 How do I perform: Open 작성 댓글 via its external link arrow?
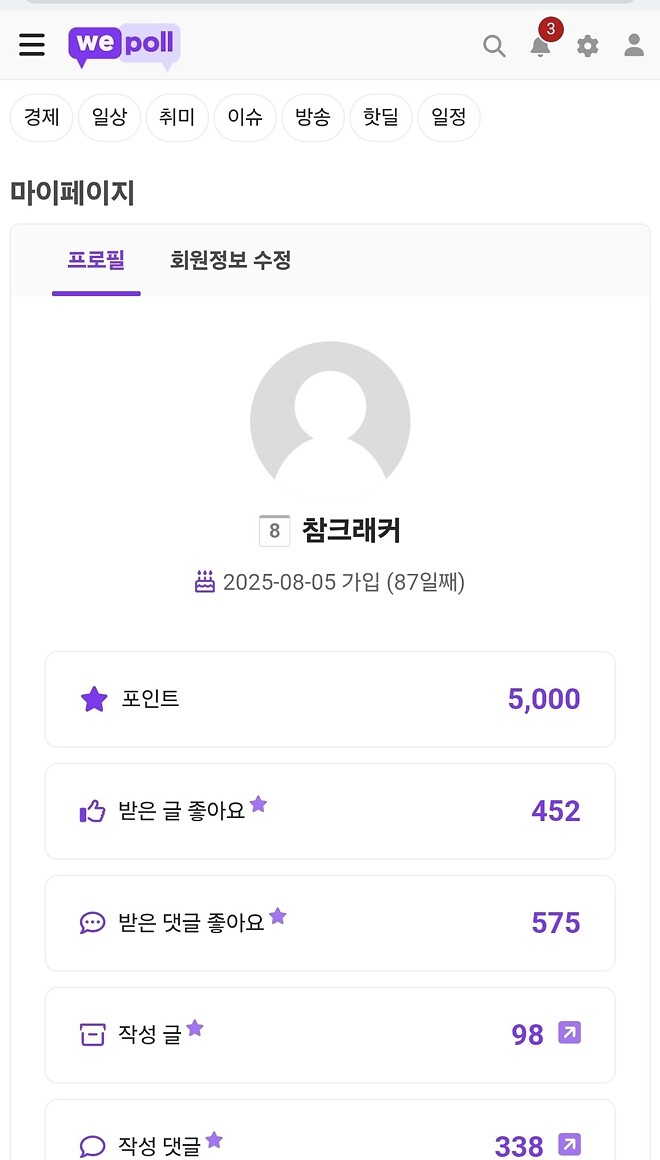[569, 1145]
